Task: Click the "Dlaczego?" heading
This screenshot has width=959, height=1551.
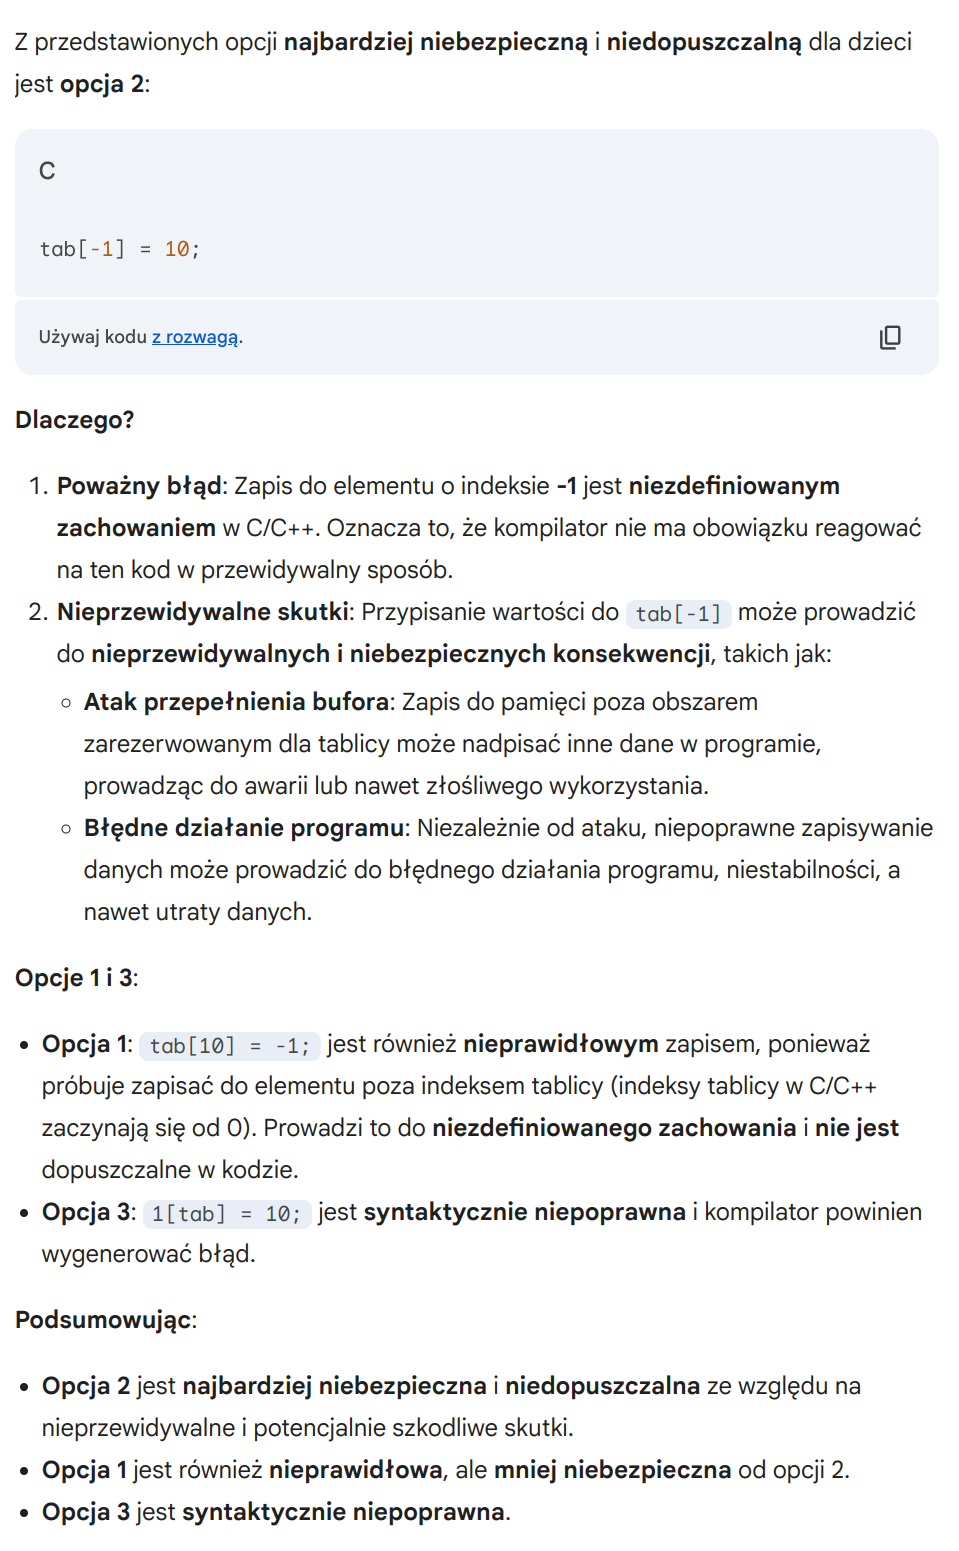Action: click(75, 420)
